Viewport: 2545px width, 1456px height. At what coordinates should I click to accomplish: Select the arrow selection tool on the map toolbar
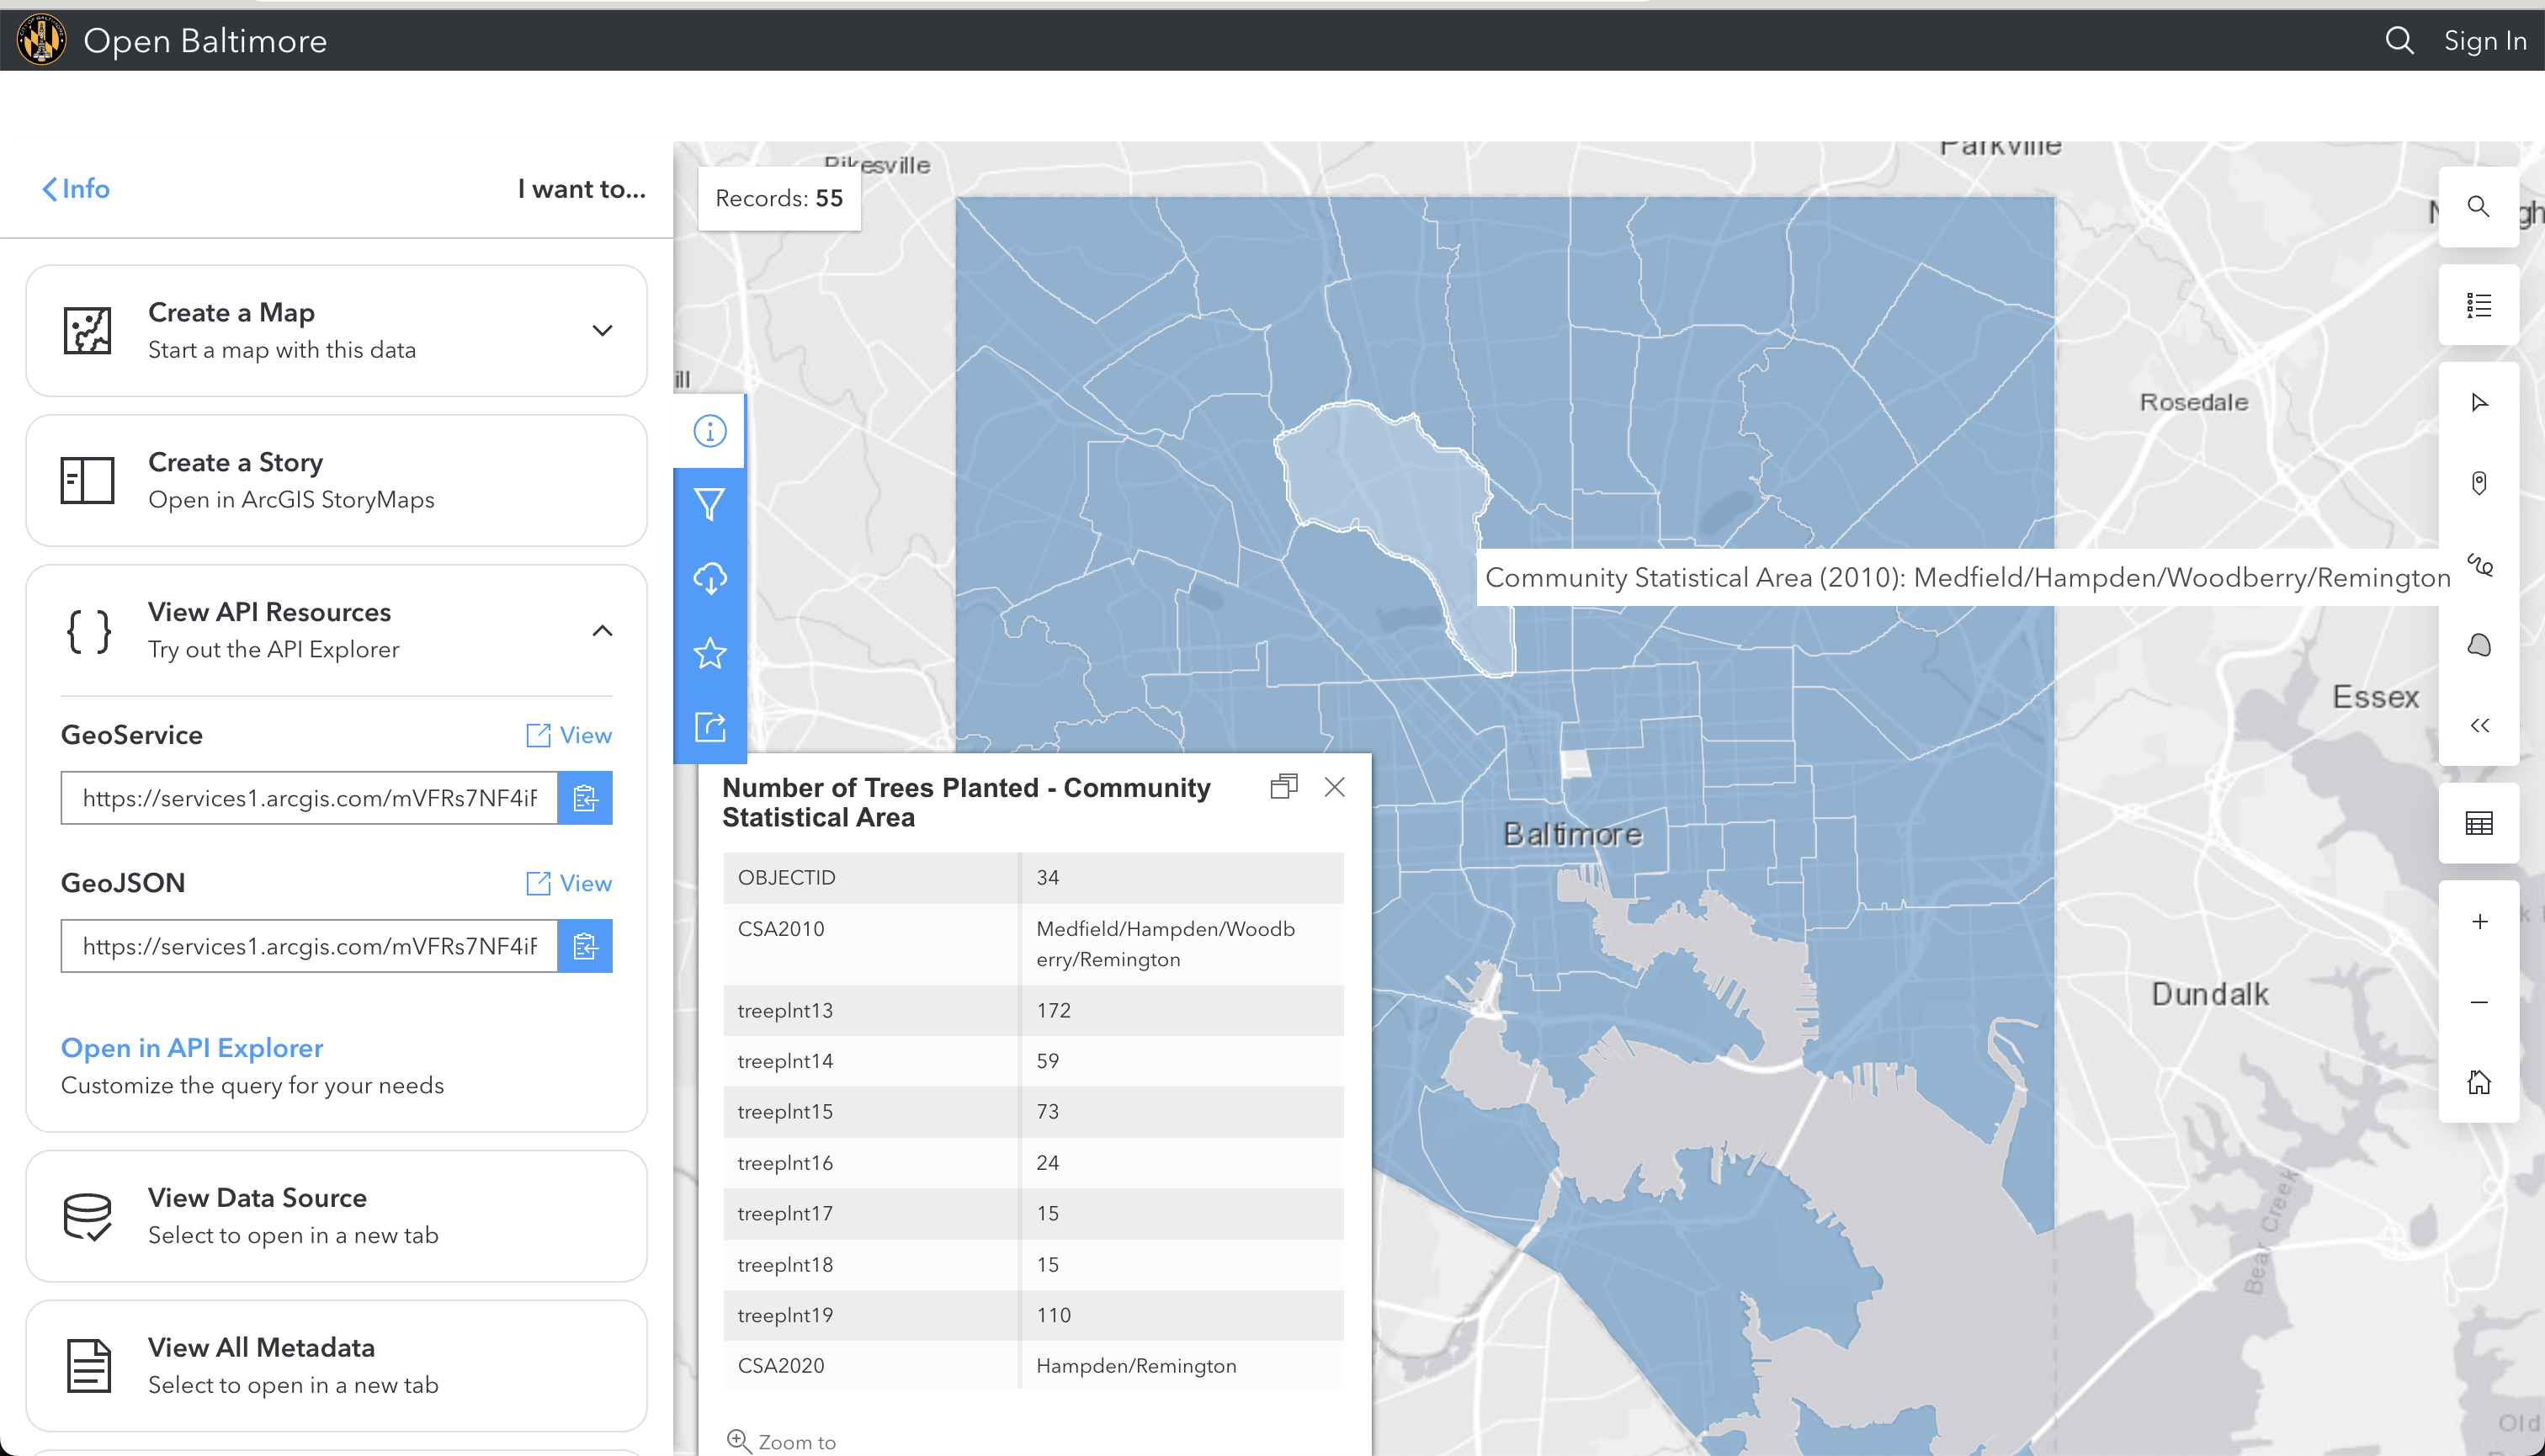[x=2479, y=402]
